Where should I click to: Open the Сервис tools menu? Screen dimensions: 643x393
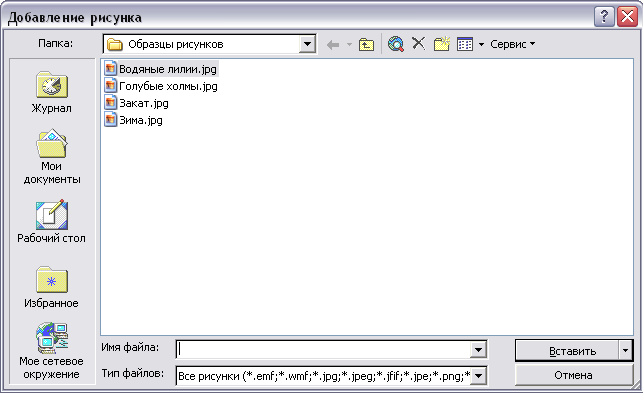[513, 44]
